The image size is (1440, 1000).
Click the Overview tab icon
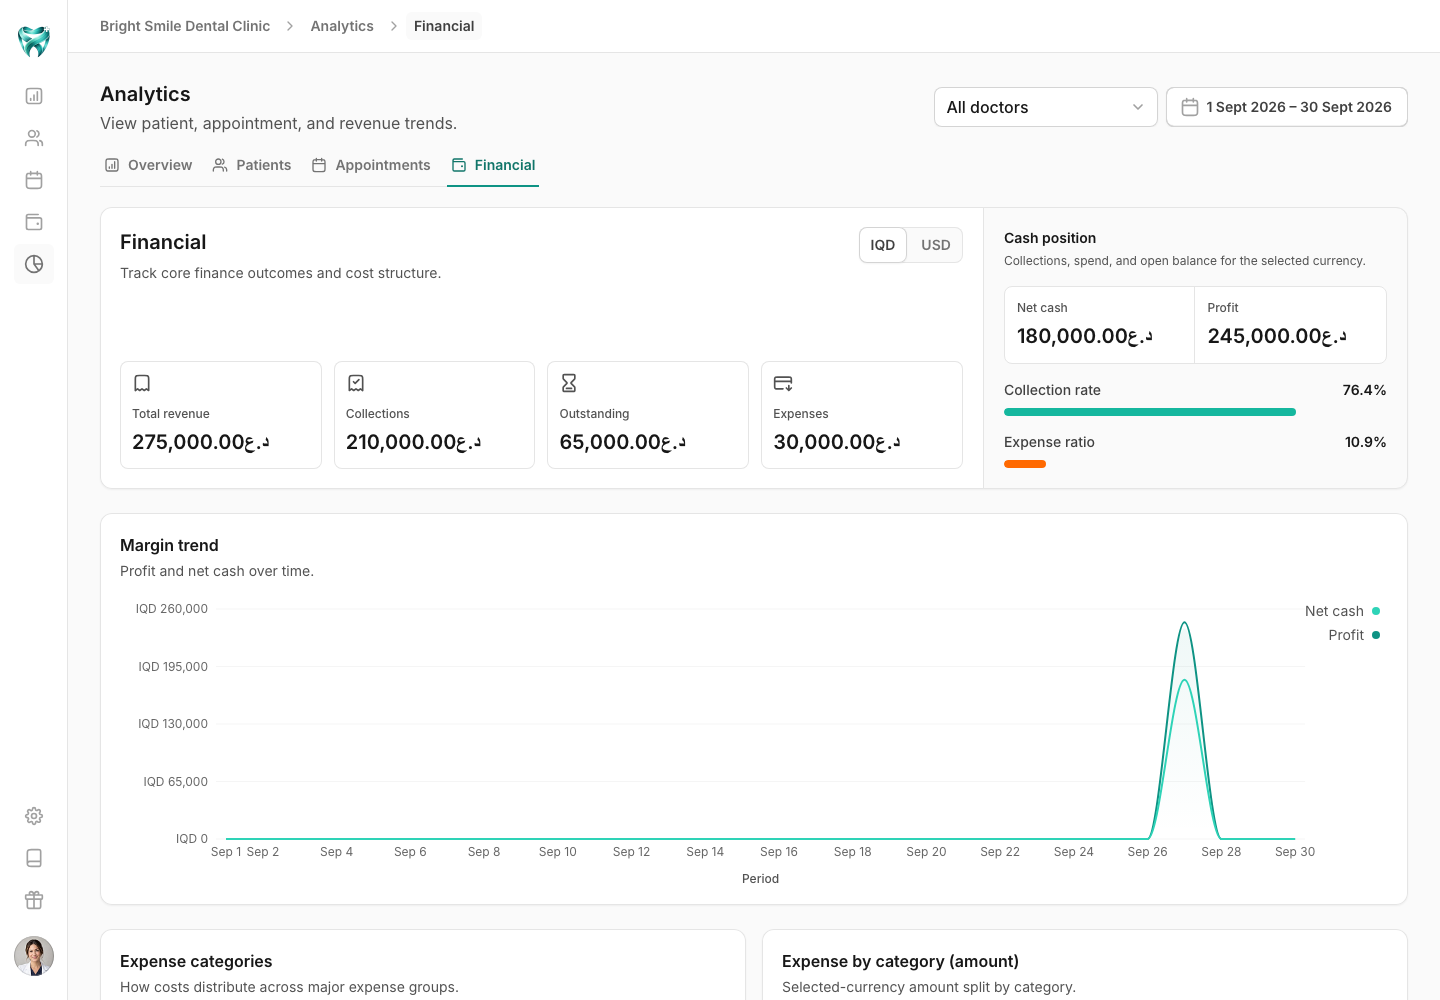click(x=112, y=165)
